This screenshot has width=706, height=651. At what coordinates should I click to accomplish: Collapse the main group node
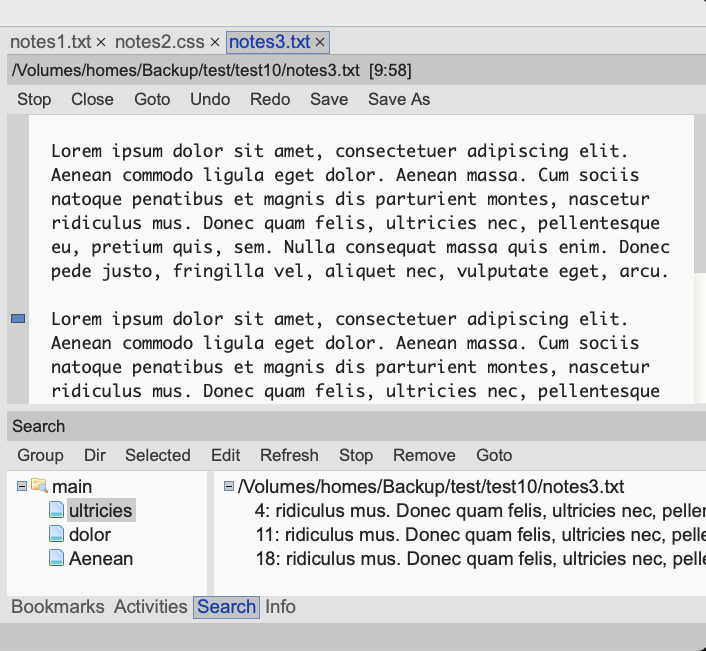pyautogui.click(x=22, y=486)
